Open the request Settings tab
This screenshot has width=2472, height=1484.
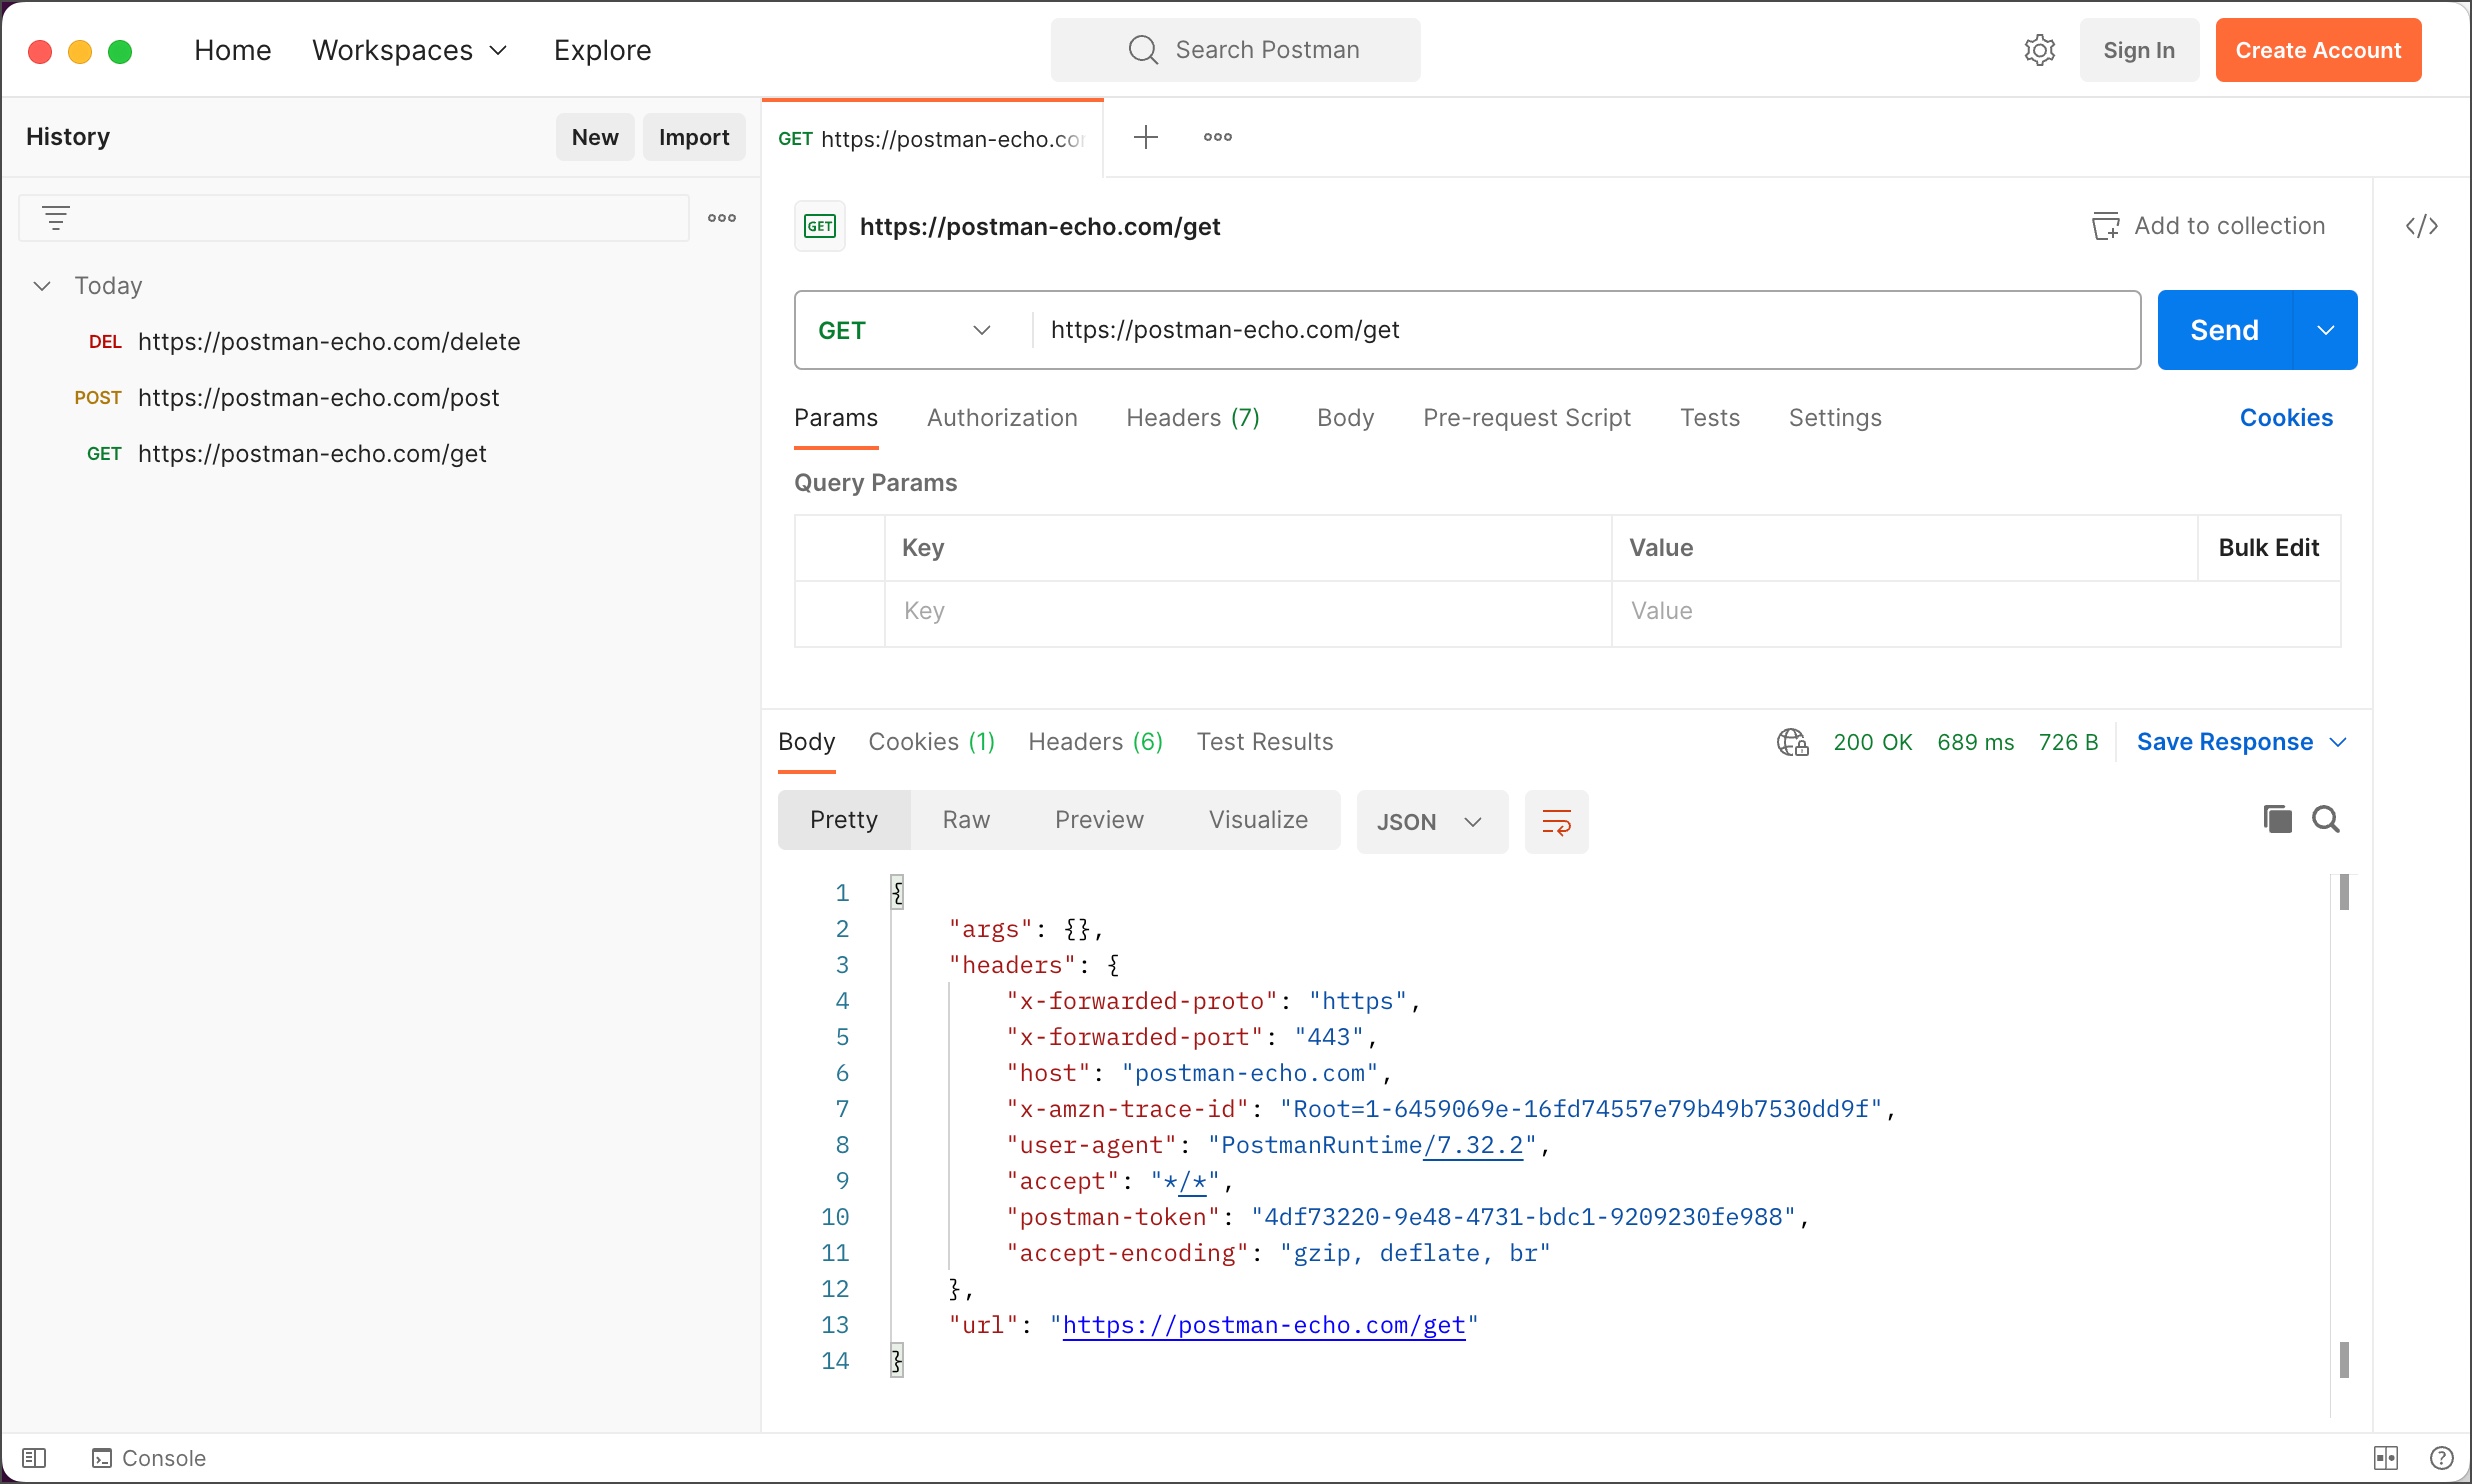pos(1835,418)
